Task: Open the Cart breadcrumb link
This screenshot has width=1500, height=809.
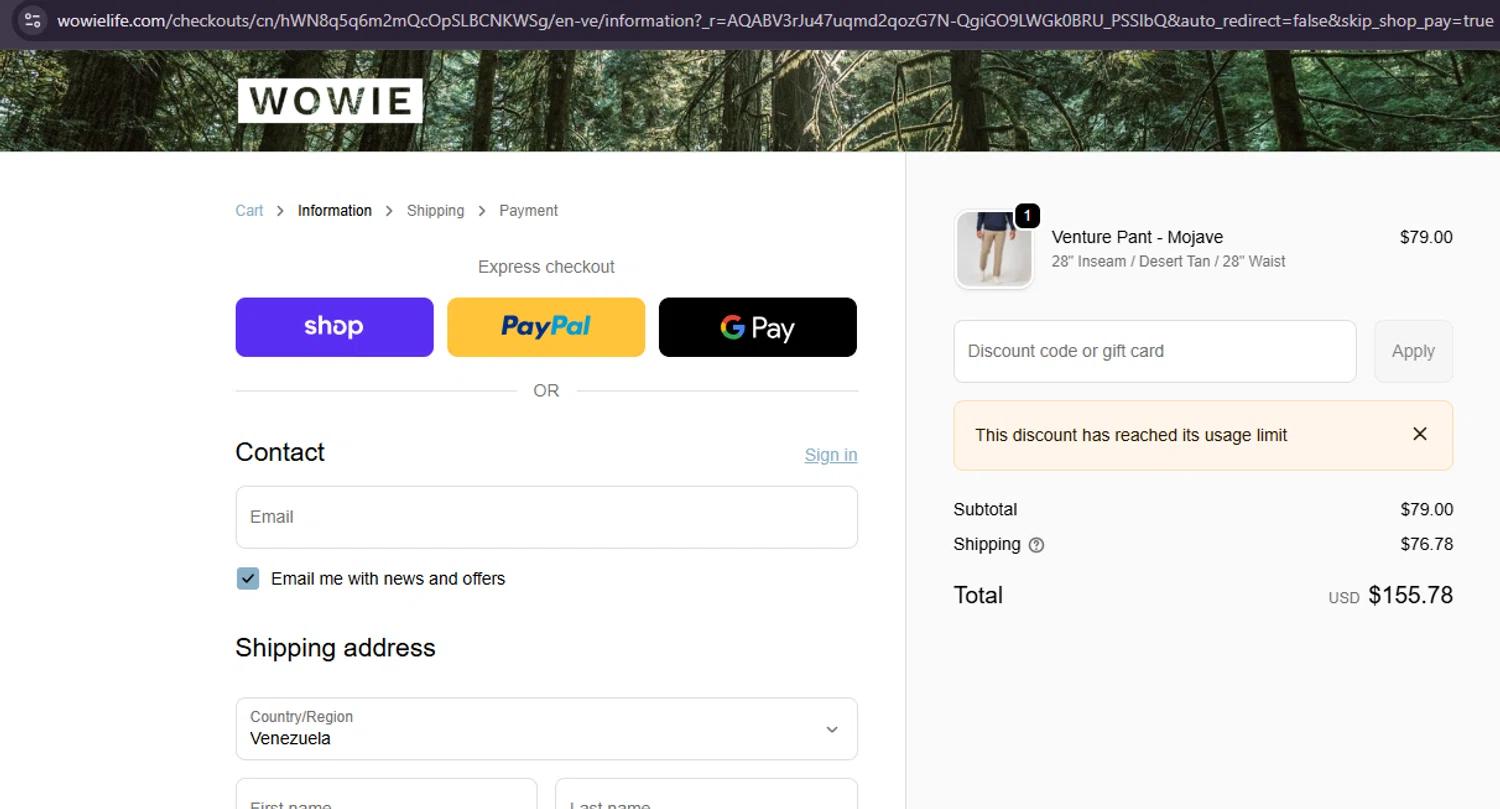Action: coord(249,211)
